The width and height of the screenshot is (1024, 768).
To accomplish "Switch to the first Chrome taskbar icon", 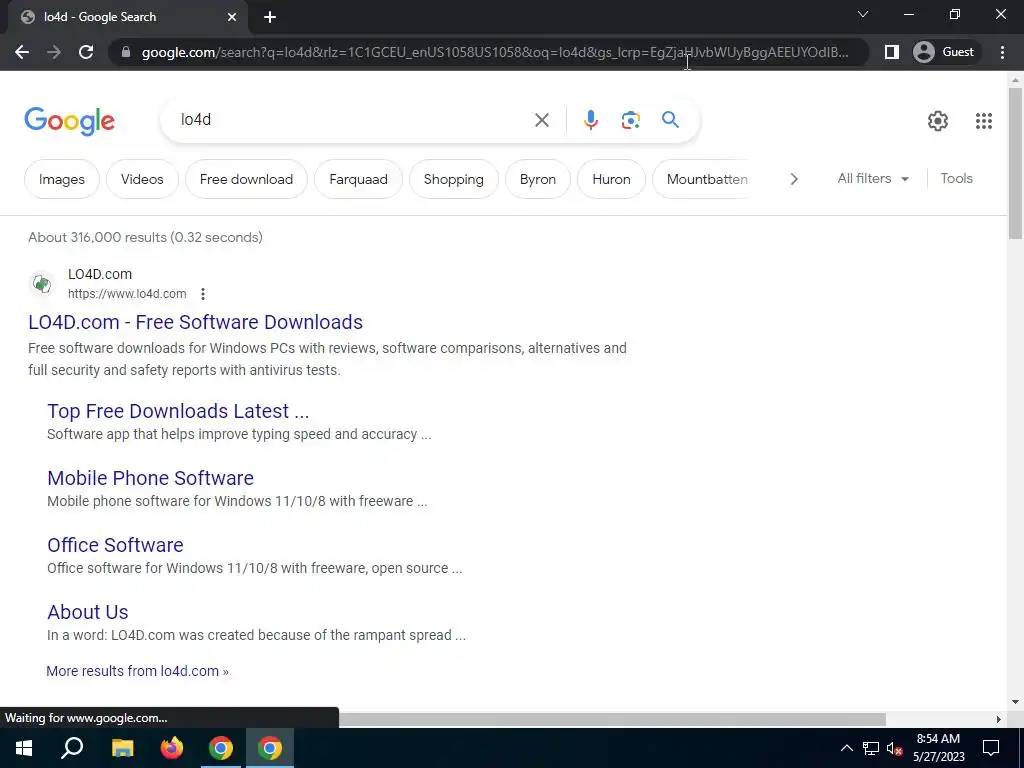I will pyautogui.click(x=221, y=748).
